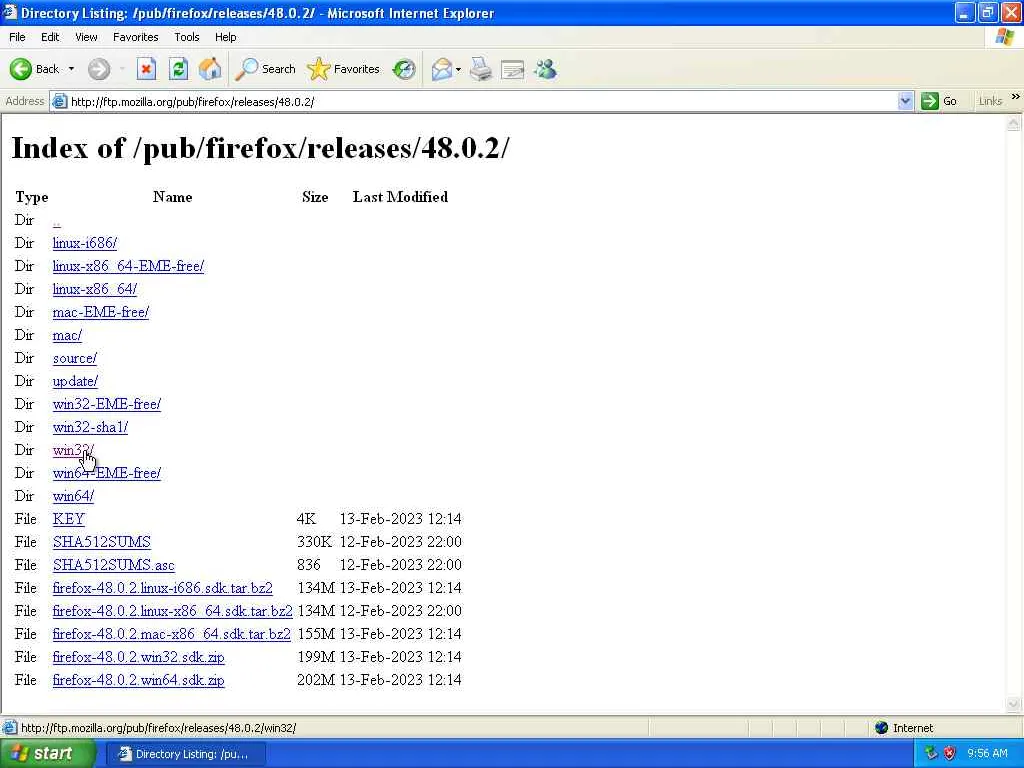Screen dimensions: 1024x768
Task: Click the taskbar clock 9:56 AM
Action: click(x=987, y=754)
